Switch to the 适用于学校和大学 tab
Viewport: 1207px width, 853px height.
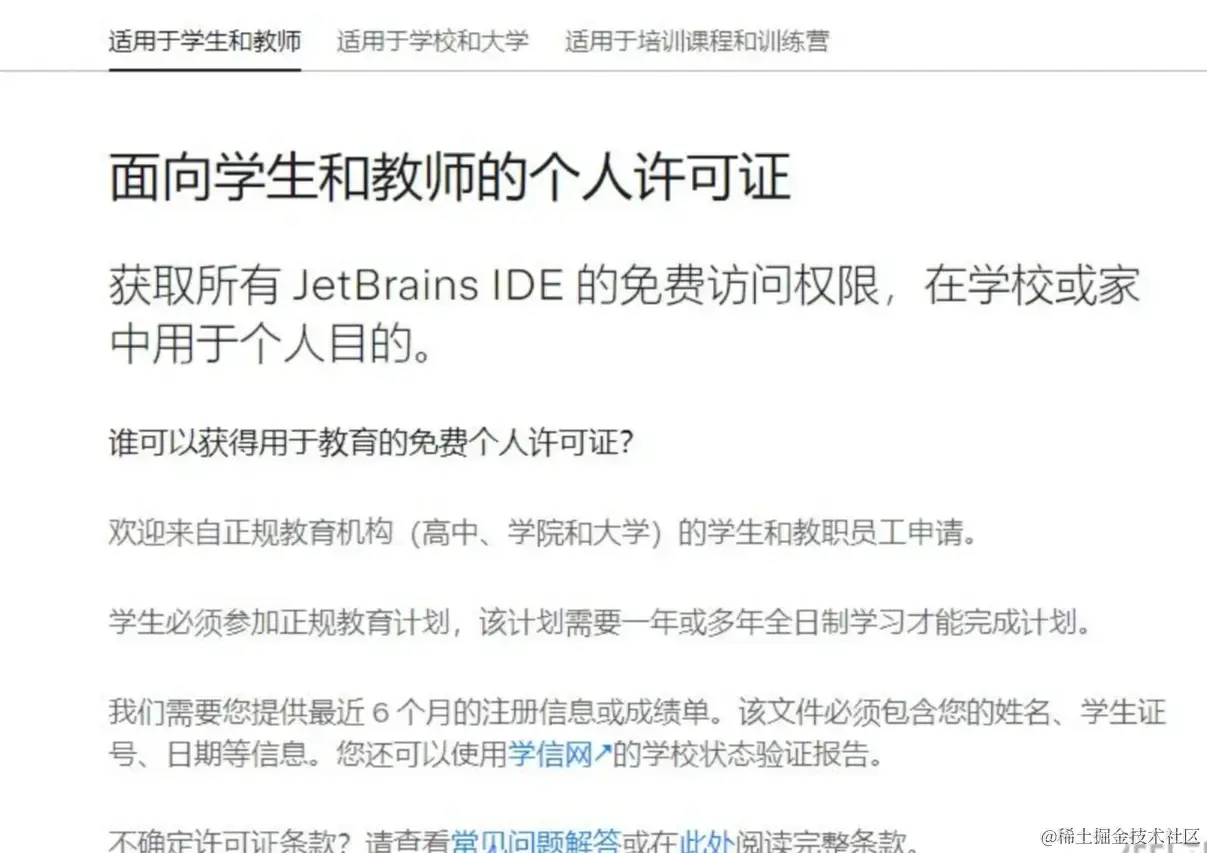click(x=432, y=41)
